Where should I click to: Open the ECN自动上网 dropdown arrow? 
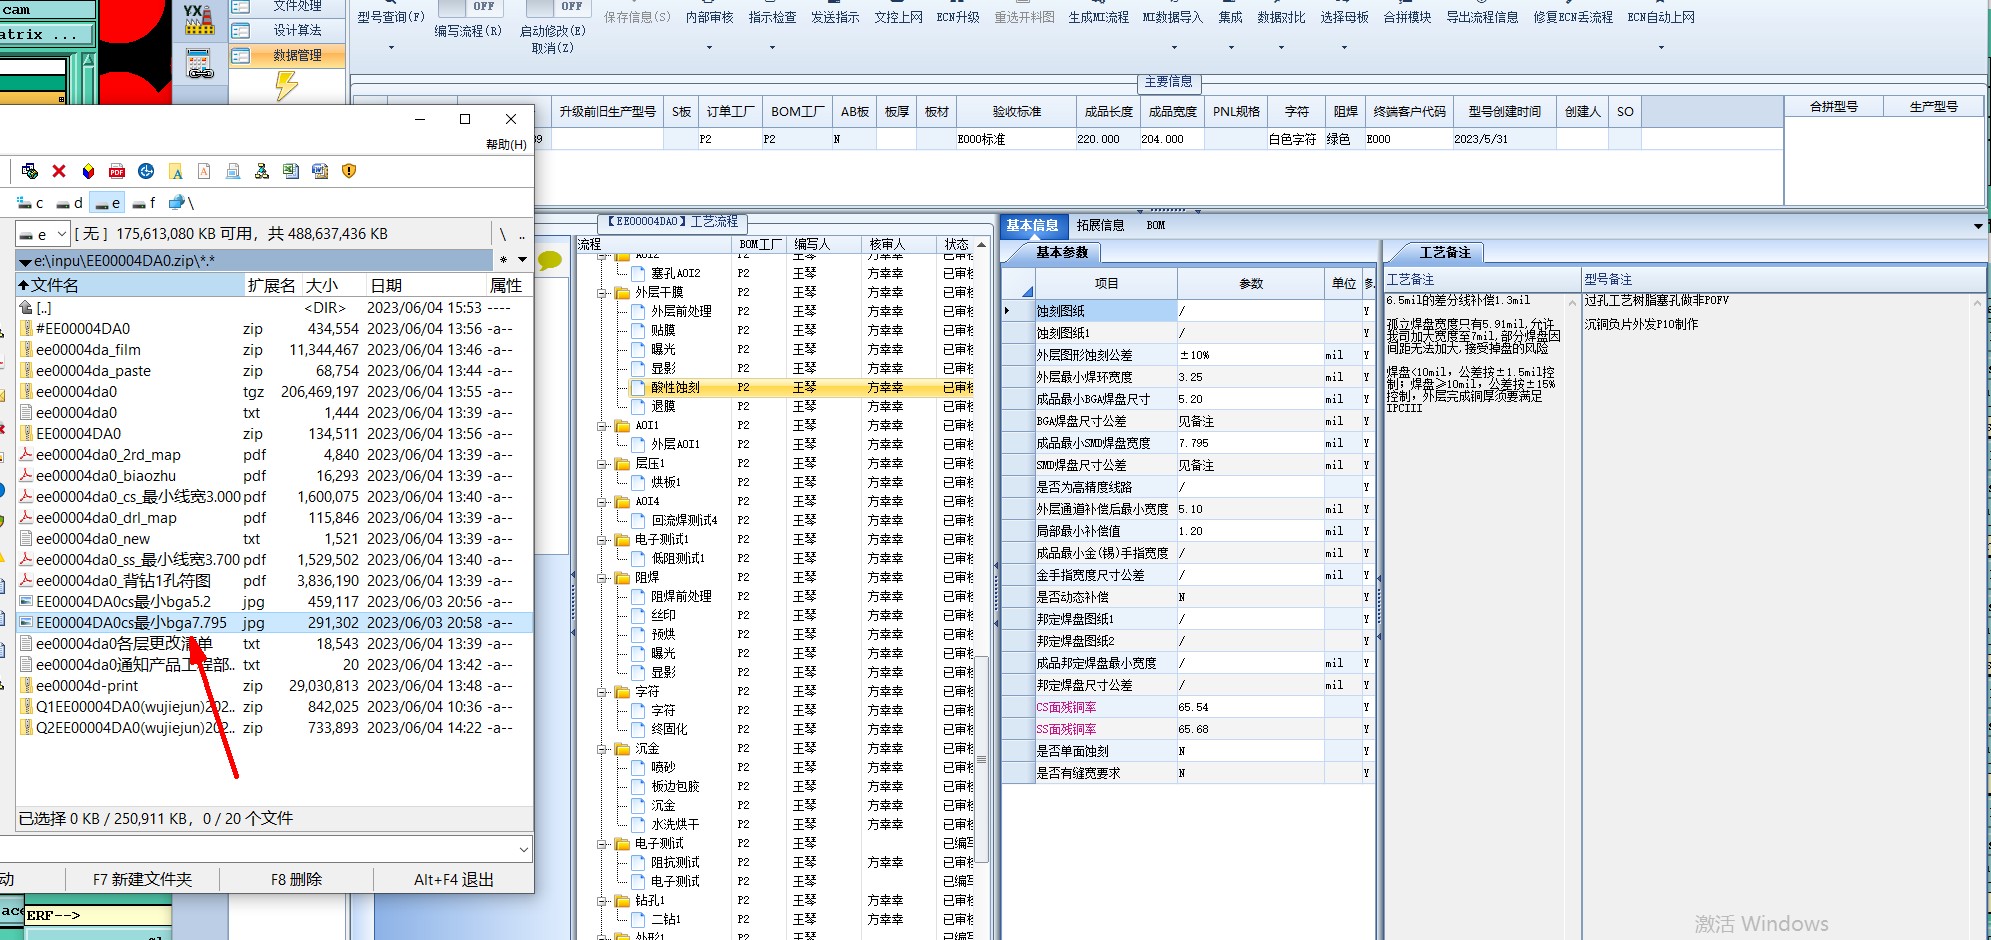pyautogui.click(x=1661, y=47)
